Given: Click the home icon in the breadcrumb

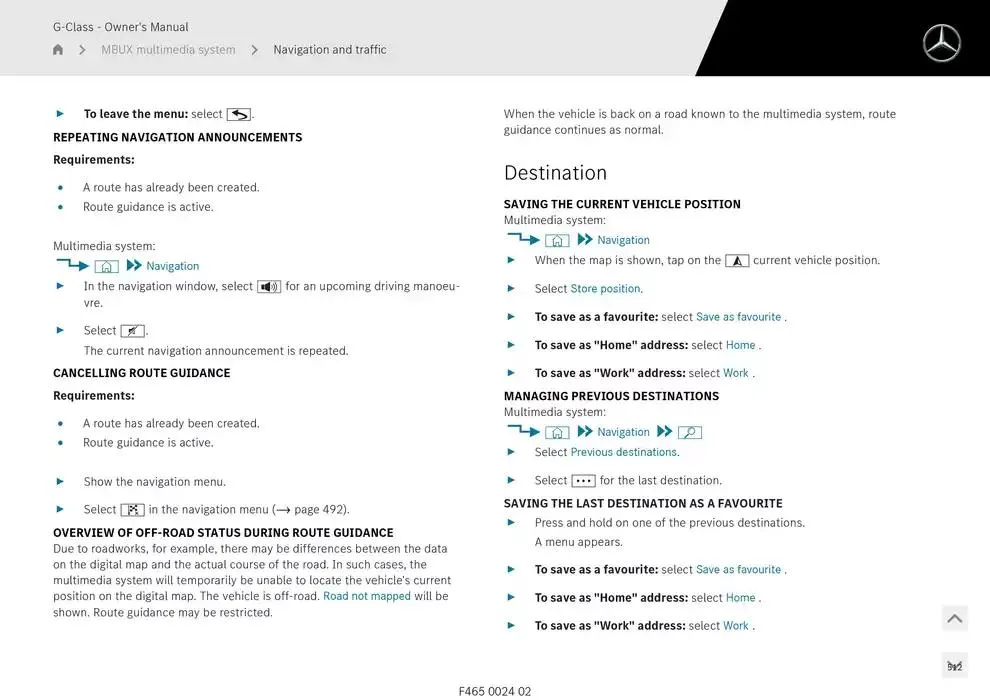Looking at the screenshot, I should click(58, 50).
